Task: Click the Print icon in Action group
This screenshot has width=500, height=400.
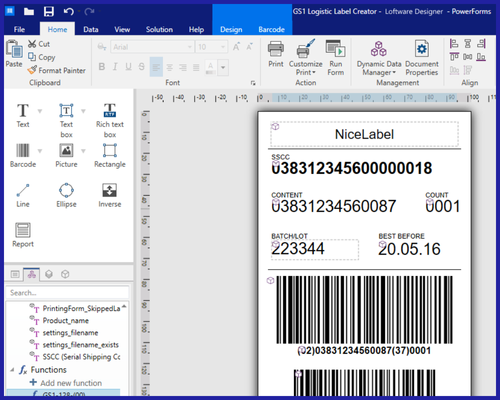Action: (276, 54)
